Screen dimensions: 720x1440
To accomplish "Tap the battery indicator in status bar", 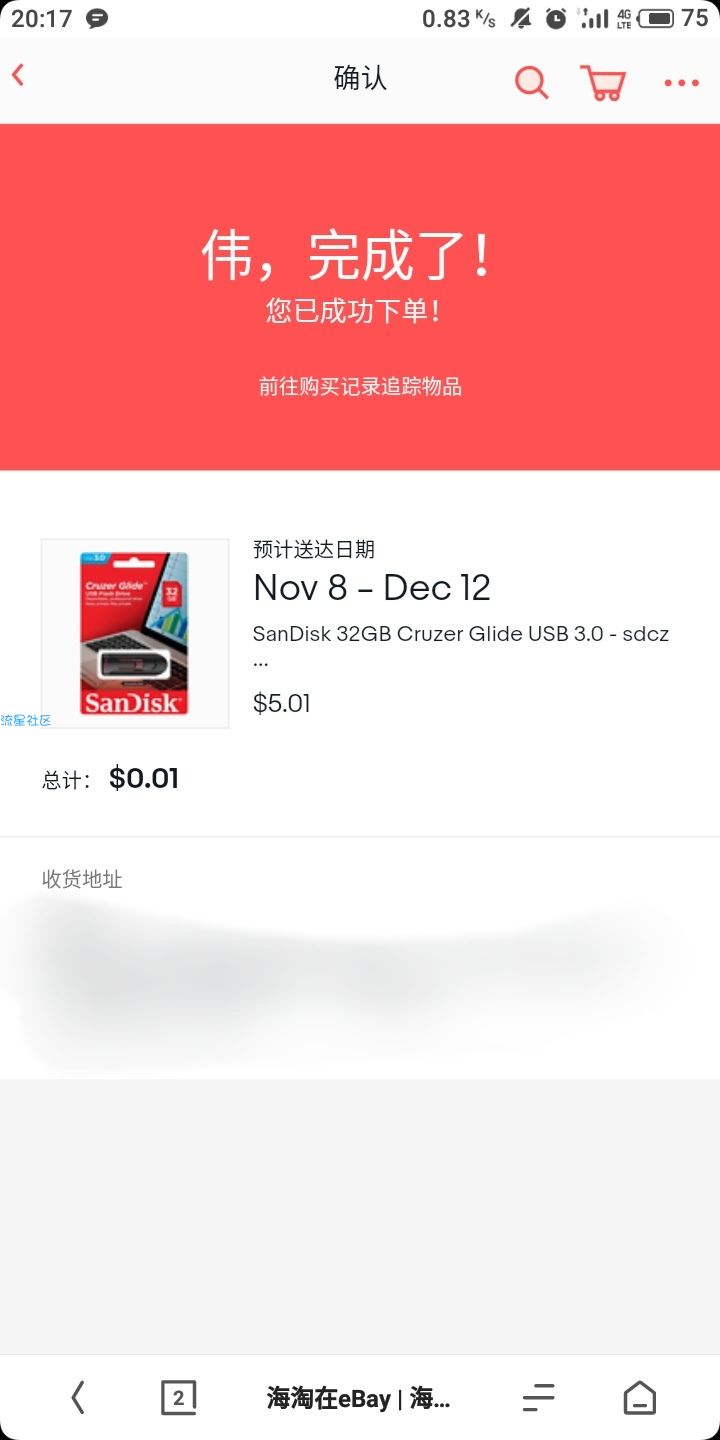I will pos(656,18).
